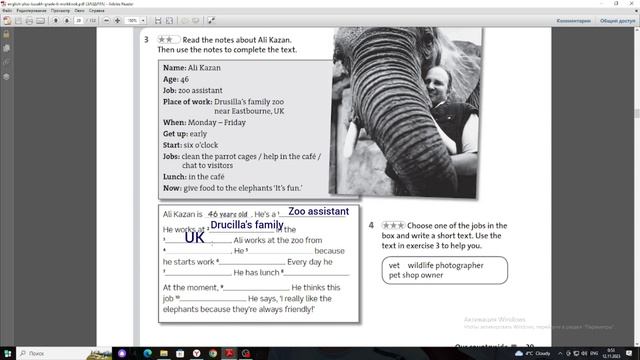This screenshot has height=360, width=640.
Task: Click the email envelope toolbar icon
Action: [40, 20]
